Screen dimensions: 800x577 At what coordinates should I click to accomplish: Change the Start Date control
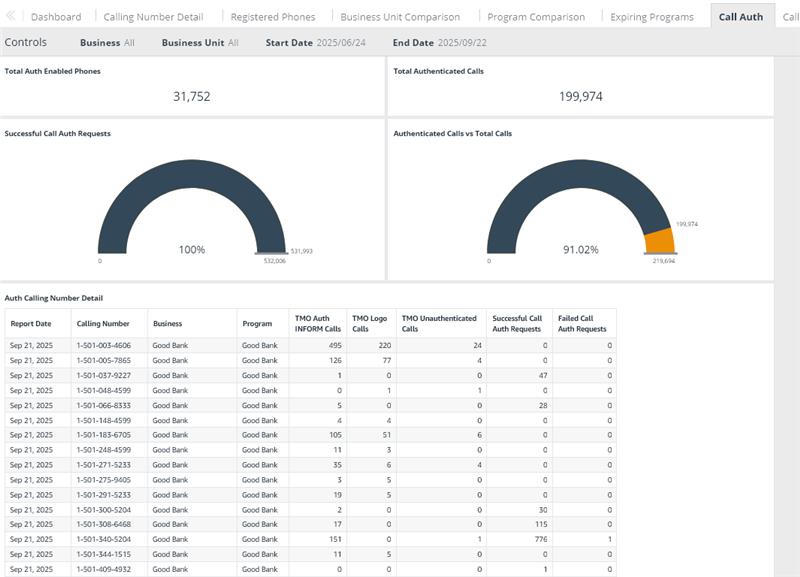(x=315, y=43)
